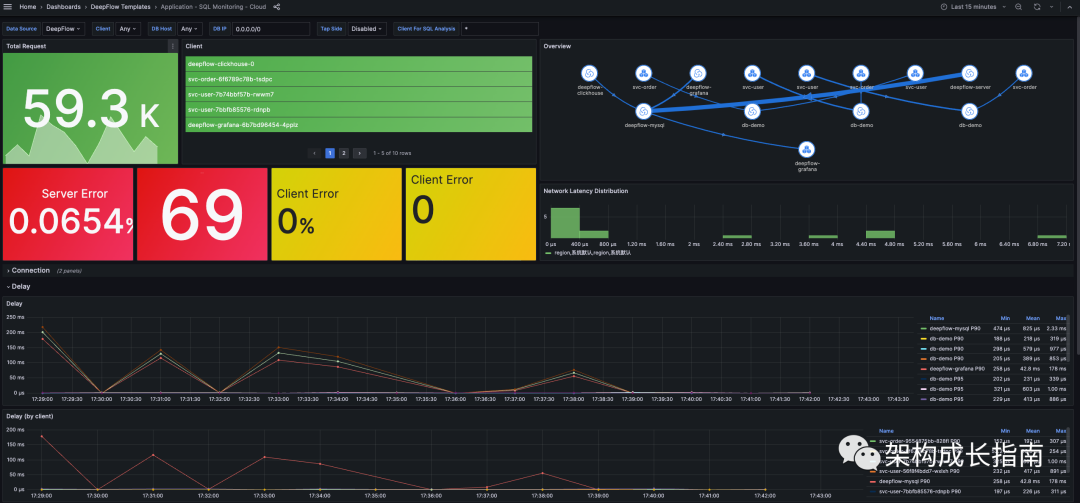1080x503 pixels.
Task: Expand the Connection row
Action: click(x=30, y=270)
